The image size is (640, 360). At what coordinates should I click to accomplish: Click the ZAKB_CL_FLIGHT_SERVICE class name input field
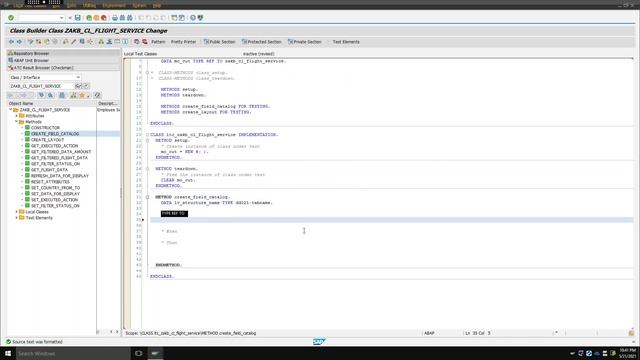click(42, 86)
